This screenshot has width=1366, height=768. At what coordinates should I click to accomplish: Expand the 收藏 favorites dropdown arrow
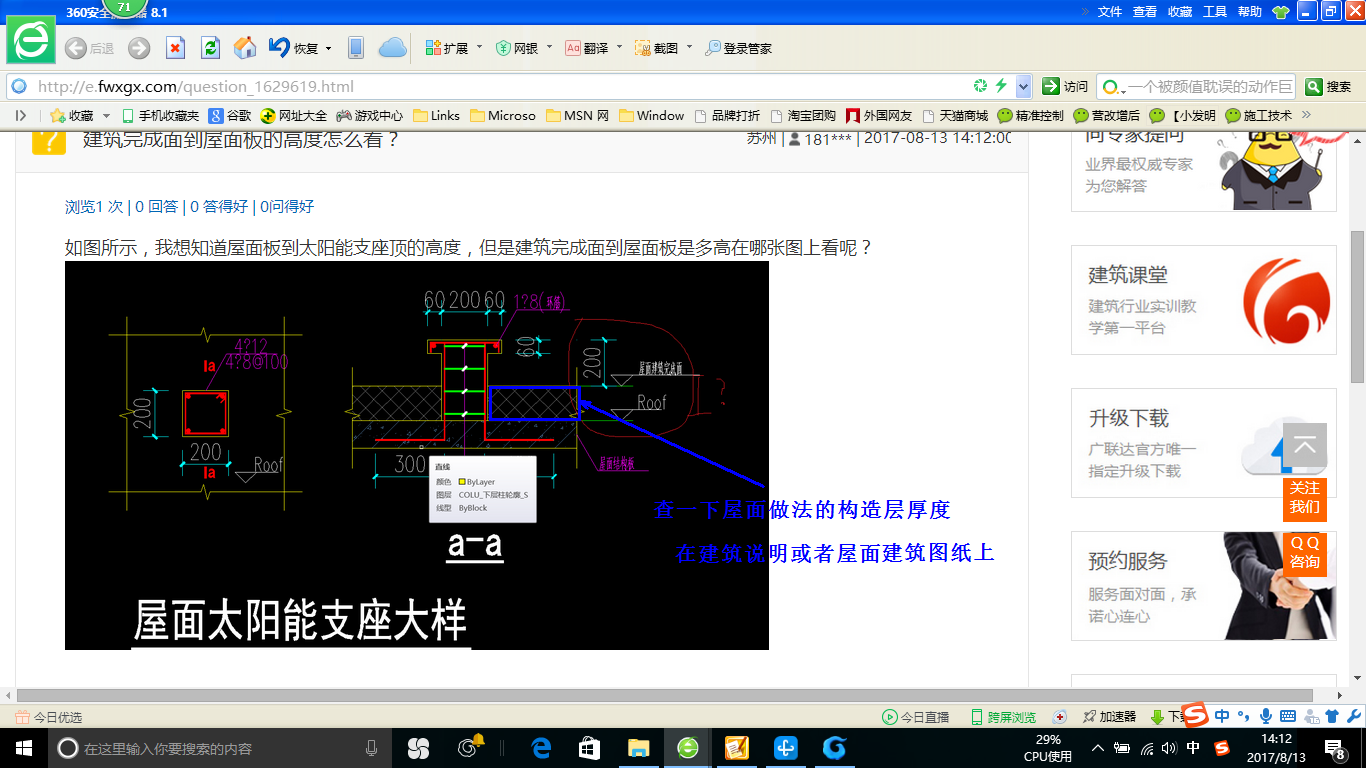(x=105, y=116)
